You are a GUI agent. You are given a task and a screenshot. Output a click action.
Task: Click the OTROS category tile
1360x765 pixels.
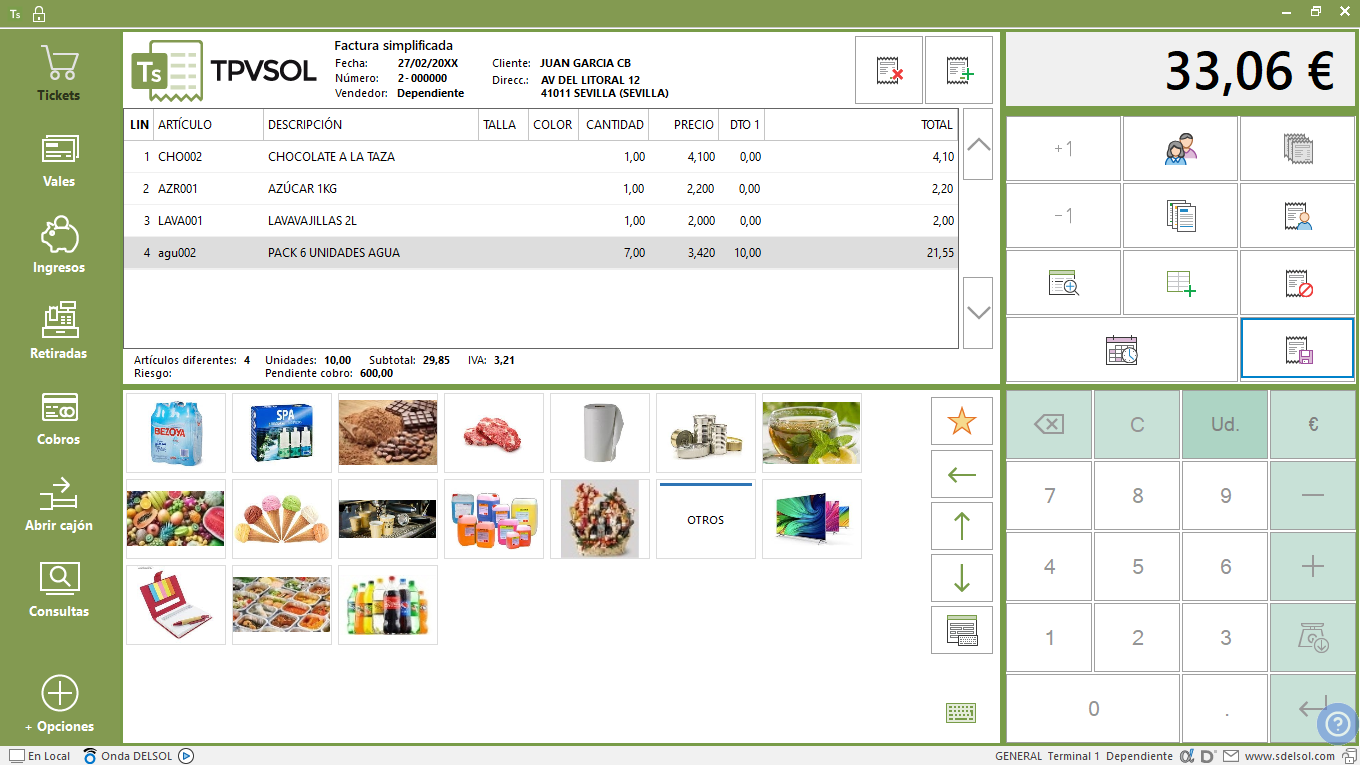tap(706, 519)
